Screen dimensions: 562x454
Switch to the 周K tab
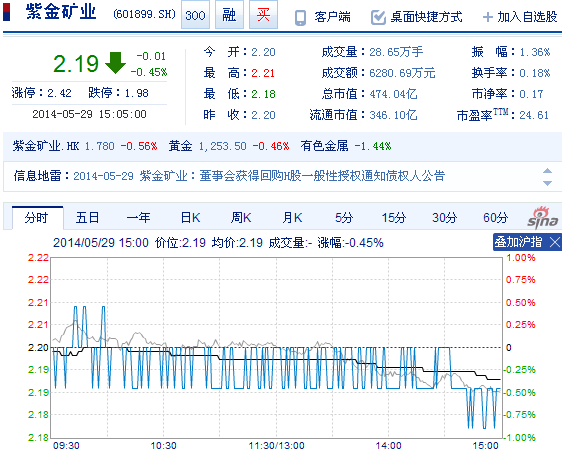coord(241,218)
